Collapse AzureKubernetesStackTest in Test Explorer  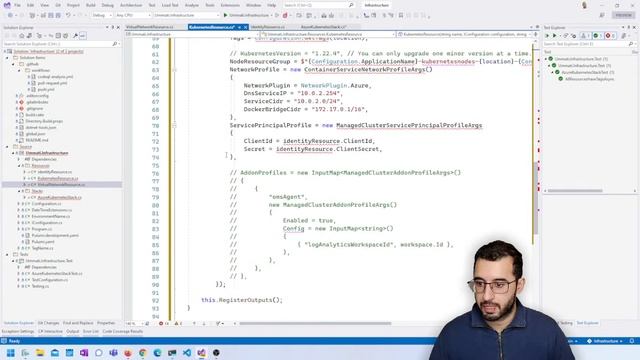(553, 72)
